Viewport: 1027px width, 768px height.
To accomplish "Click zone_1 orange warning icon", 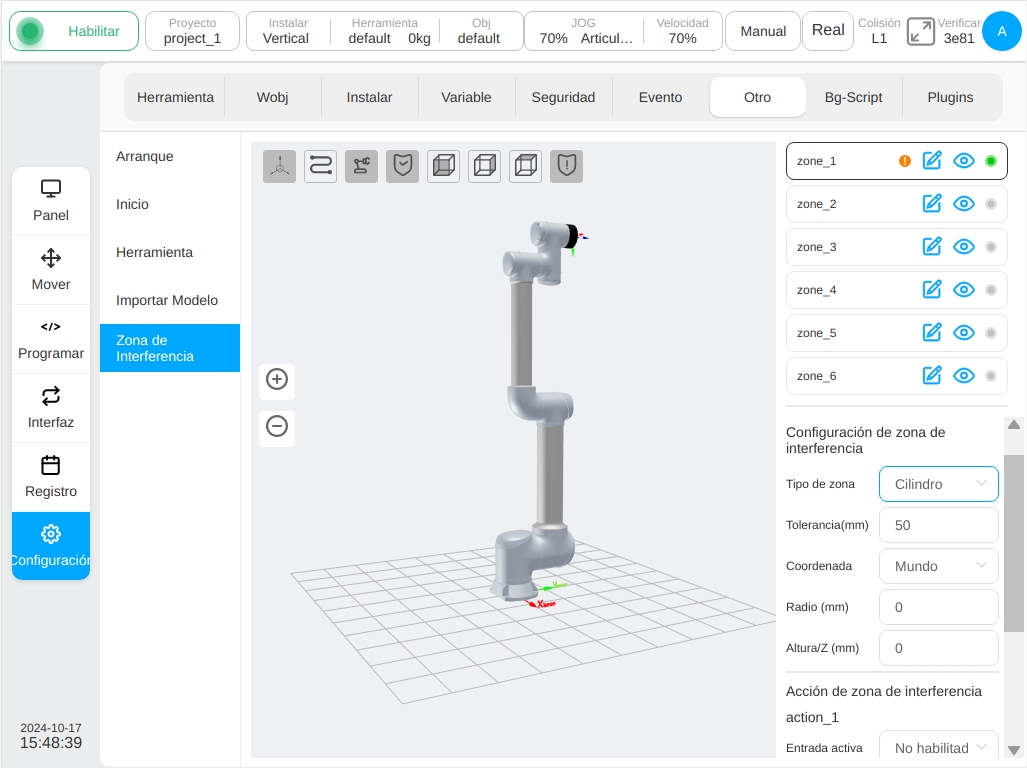I will coord(905,161).
